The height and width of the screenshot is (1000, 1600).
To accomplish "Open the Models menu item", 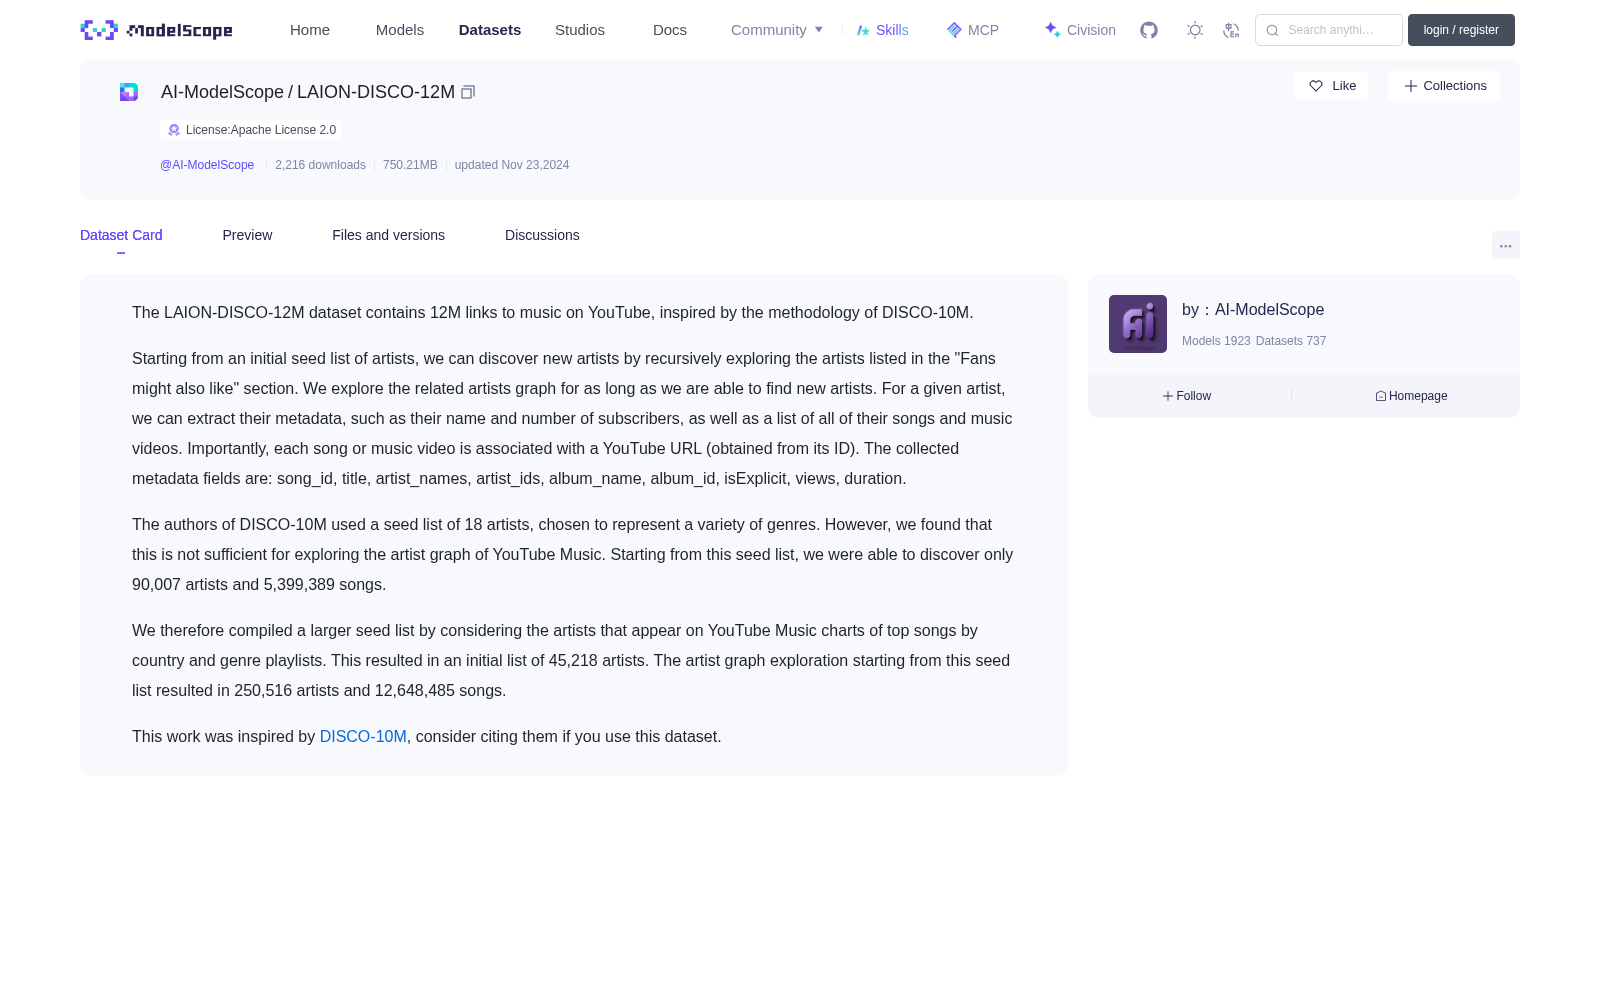I will click(x=400, y=30).
